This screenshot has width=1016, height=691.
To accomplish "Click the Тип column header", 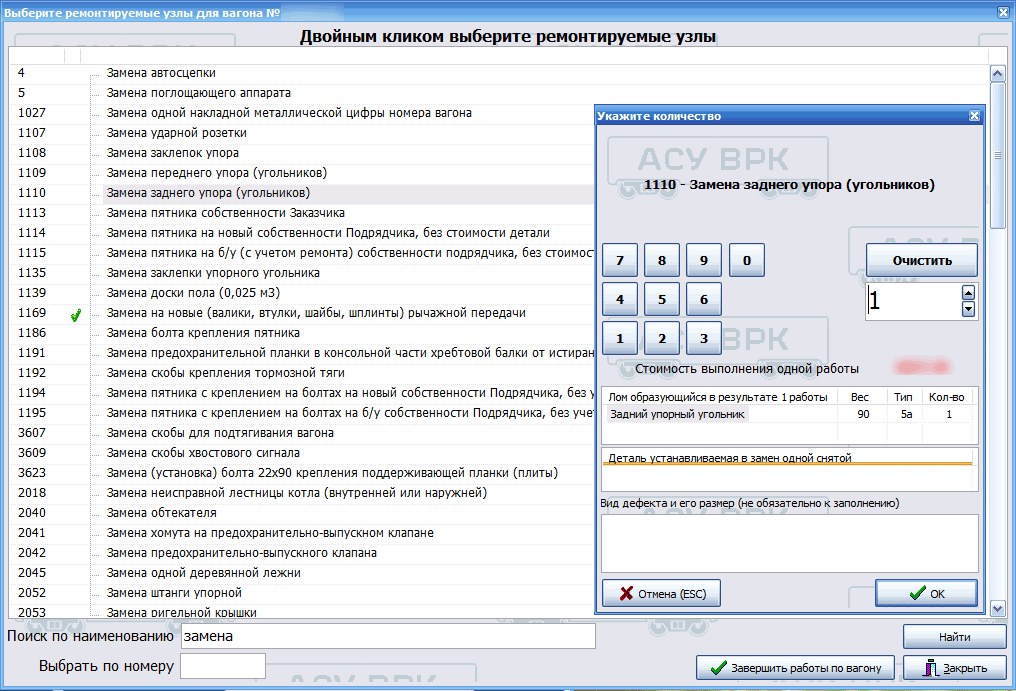I will [903, 397].
